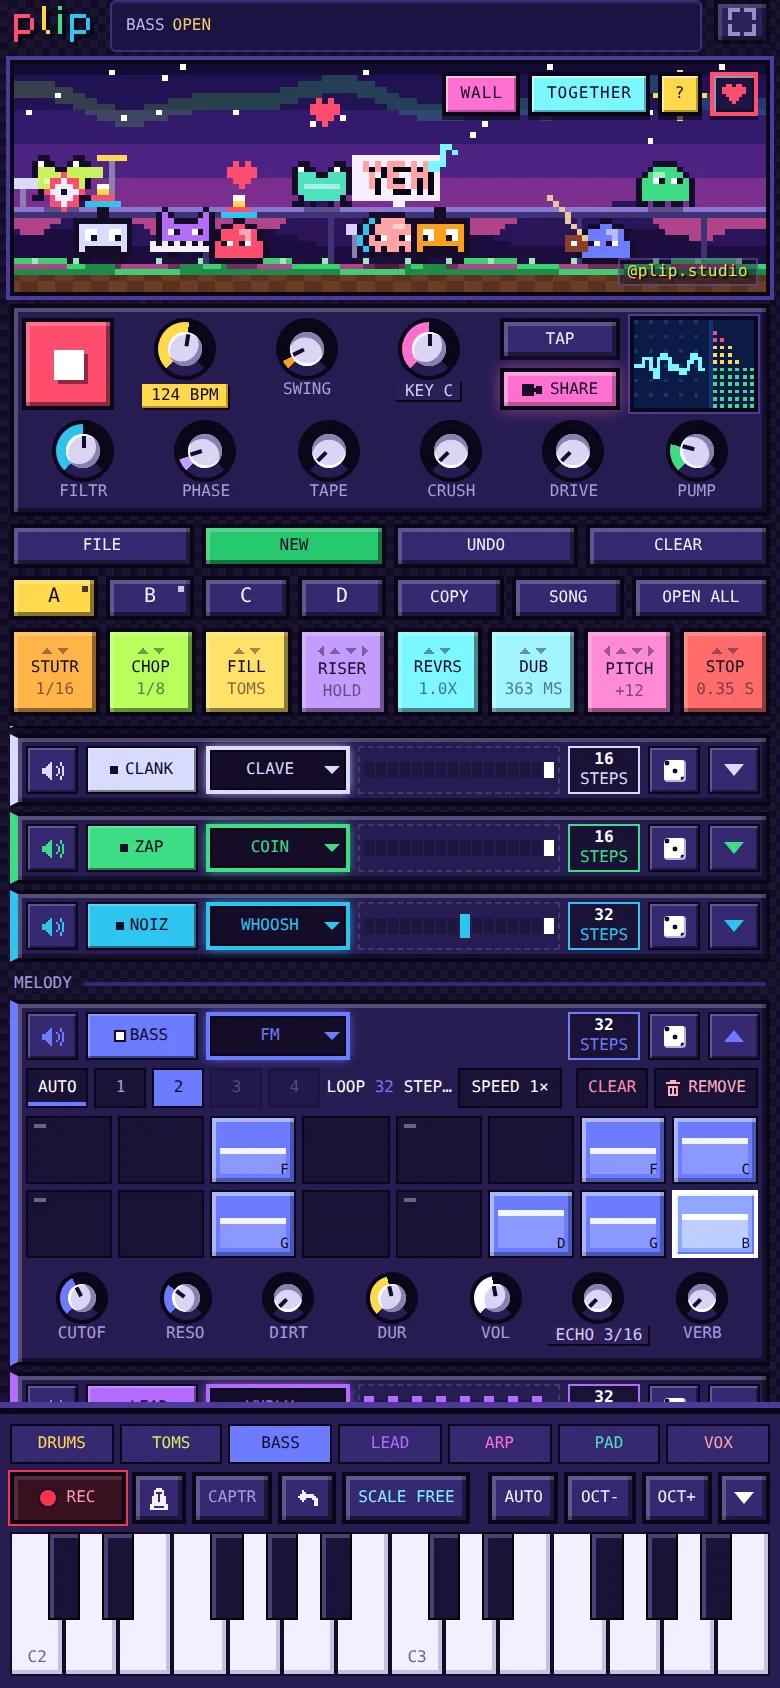Image resolution: width=780 pixels, height=1688 pixels.
Task: Toggle the bass step pad labeled B
Action: point(715,1223)
